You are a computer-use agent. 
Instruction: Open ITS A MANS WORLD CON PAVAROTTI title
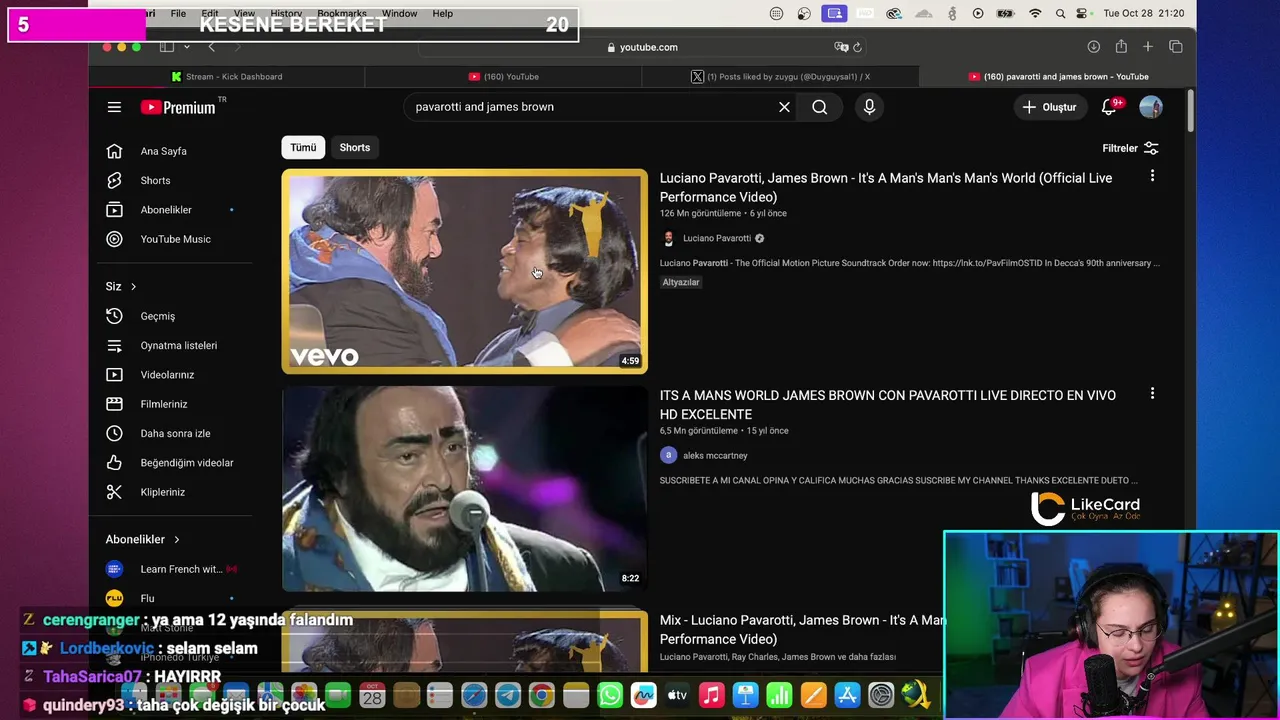point(888,404)
